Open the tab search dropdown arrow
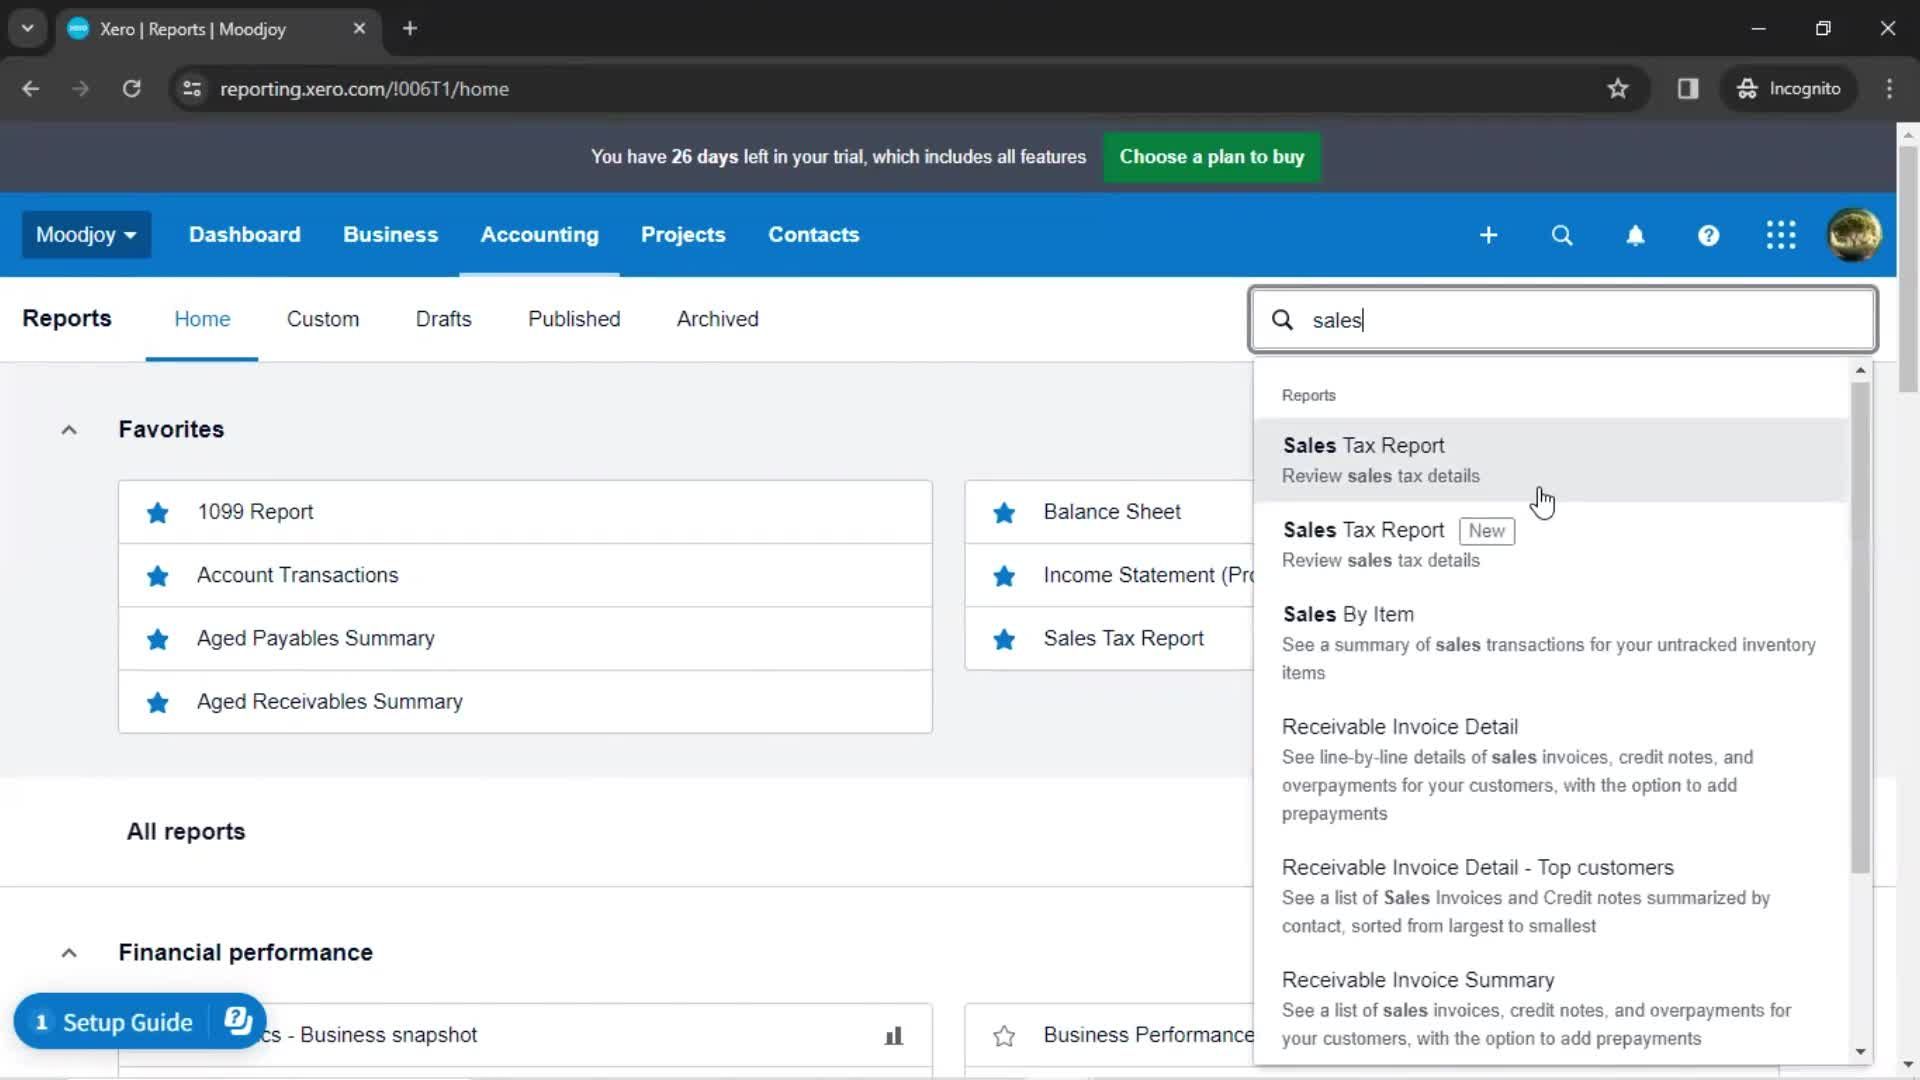The image size is (1920, 1080). (x=28, y=29)
